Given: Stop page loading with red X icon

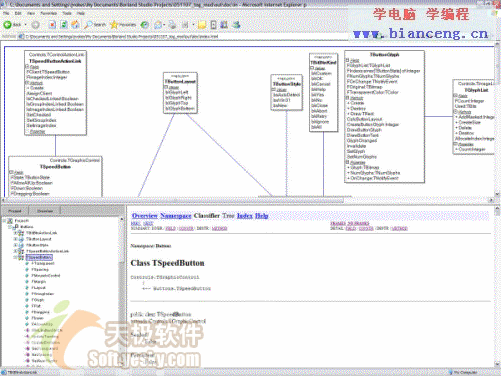Looking at the screenshot, I should [x=52, y=25].
